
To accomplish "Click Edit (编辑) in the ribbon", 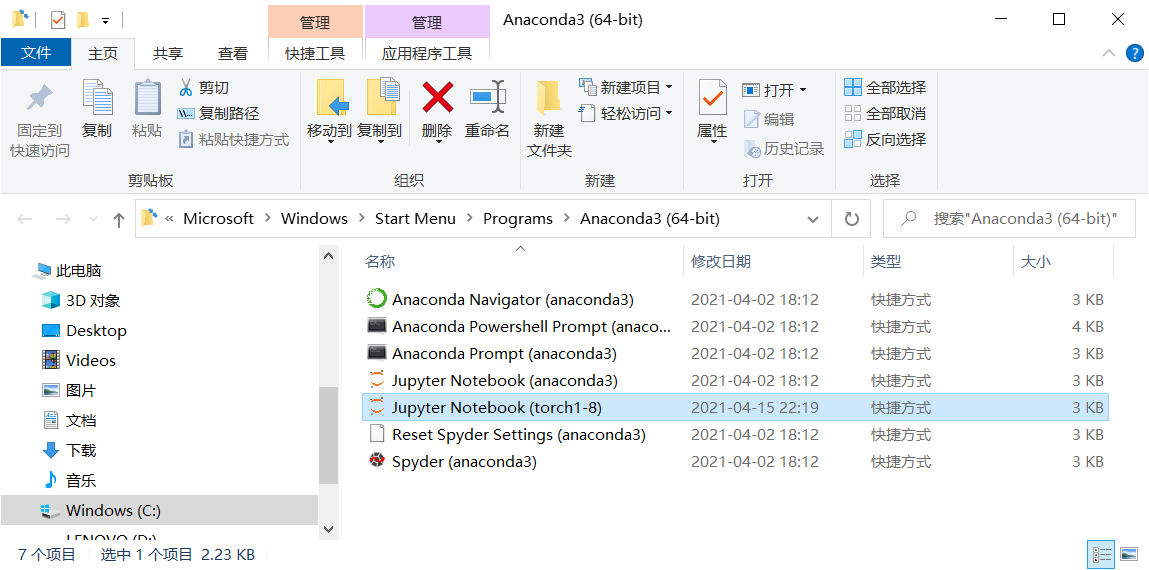I will 769,119.
